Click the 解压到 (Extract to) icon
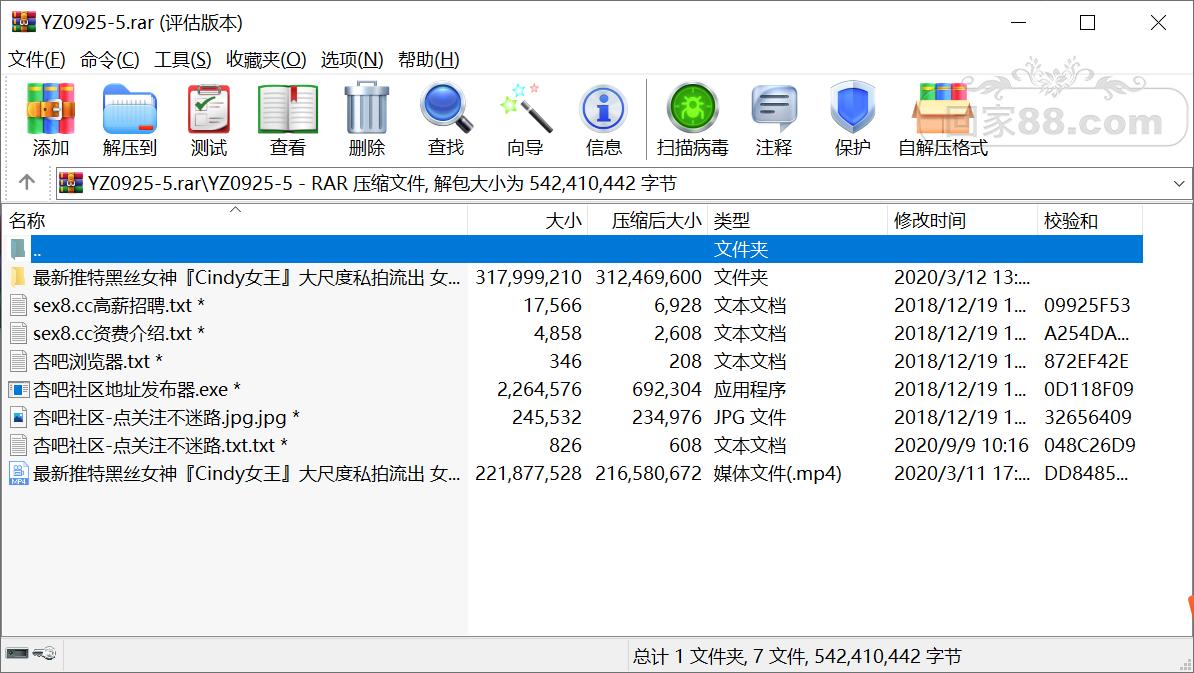 [129, 108]
